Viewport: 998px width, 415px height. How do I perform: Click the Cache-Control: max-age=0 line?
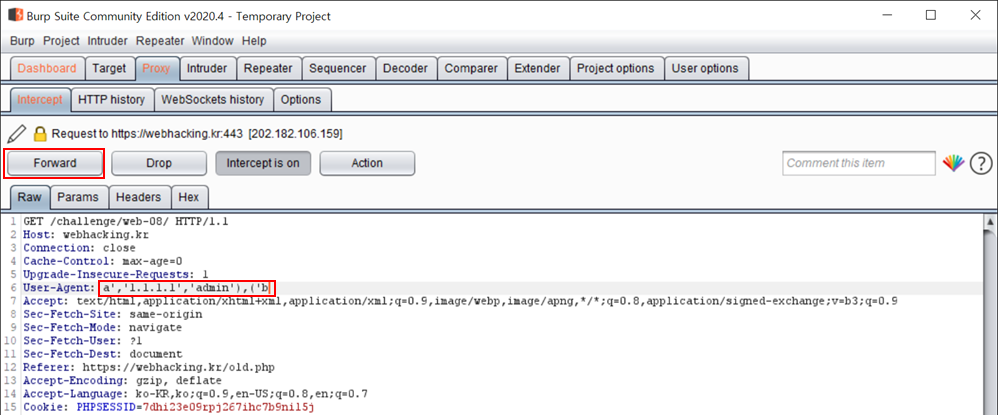pyautogui.click(x=103, y=262)
